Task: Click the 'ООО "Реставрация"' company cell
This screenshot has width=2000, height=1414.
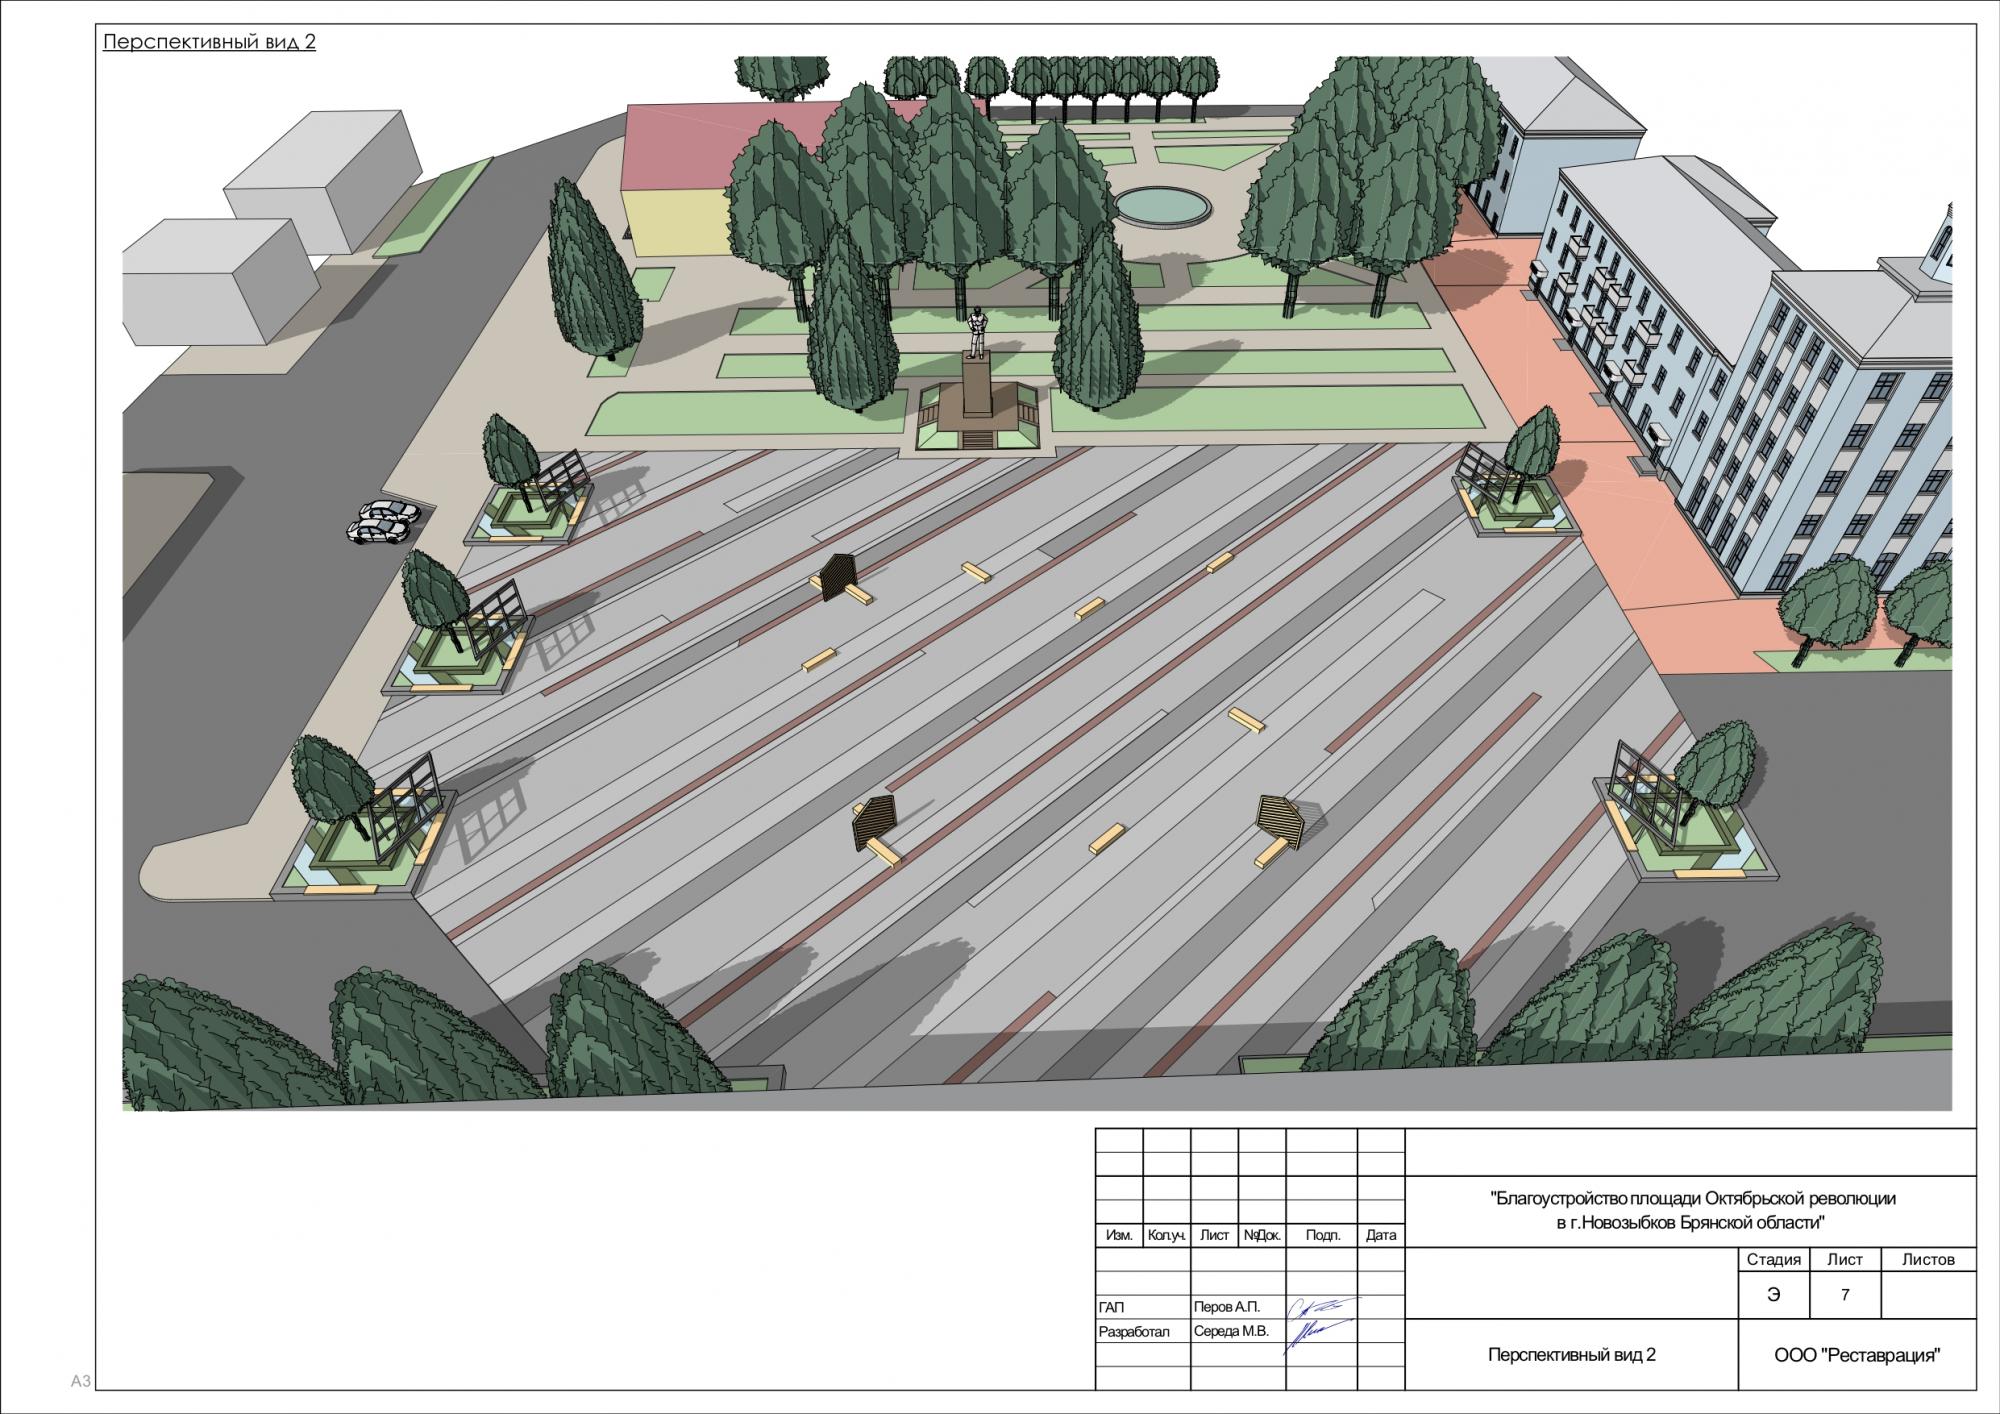Action: click(1857, 1356)
